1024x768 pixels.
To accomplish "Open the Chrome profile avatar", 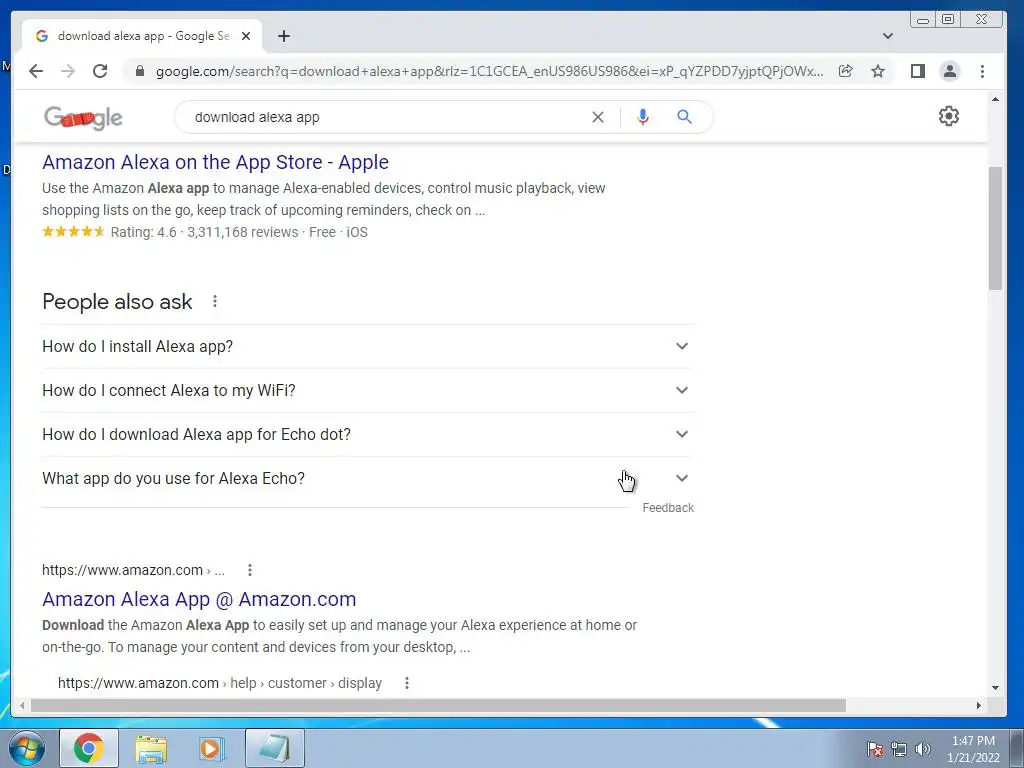I will 950,71.
